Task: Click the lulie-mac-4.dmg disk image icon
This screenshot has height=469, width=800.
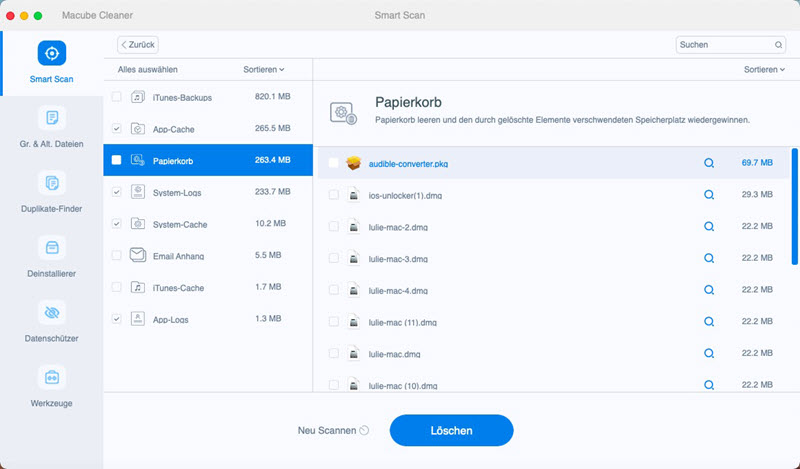Action: (354, 290)
